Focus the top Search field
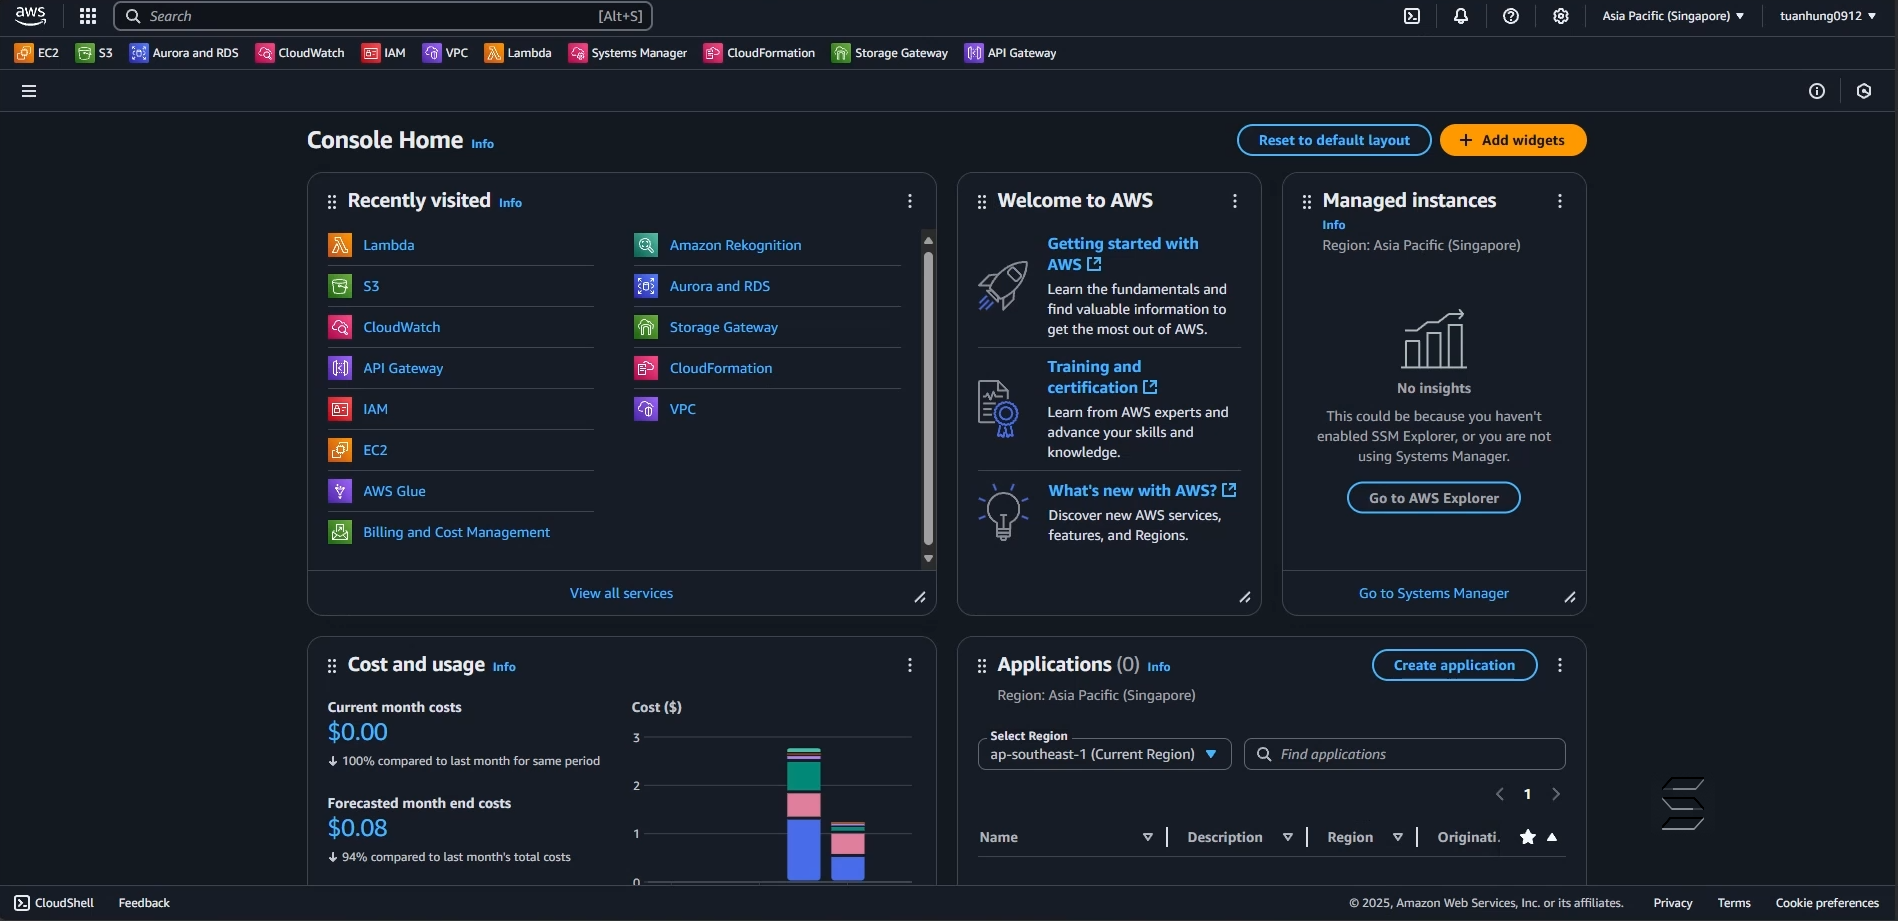The width and height of the screenshot is (1898, 921). (383, 16)
